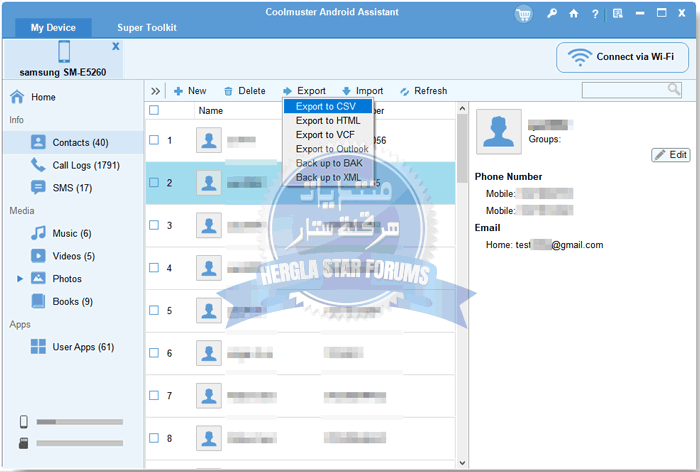Open help with the question mark icon
This screenshot has height=472, width=700.
(597, 14)
